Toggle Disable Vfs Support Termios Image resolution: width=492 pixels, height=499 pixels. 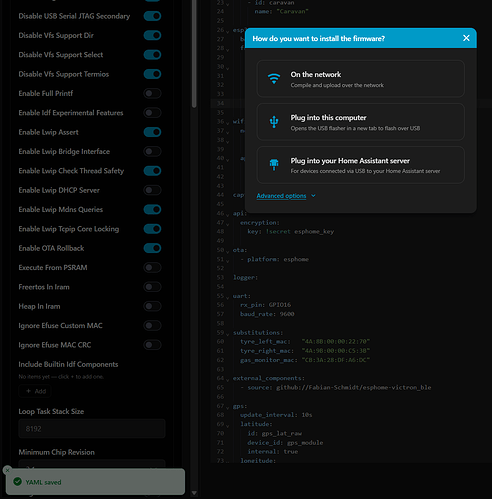(152, 74)
